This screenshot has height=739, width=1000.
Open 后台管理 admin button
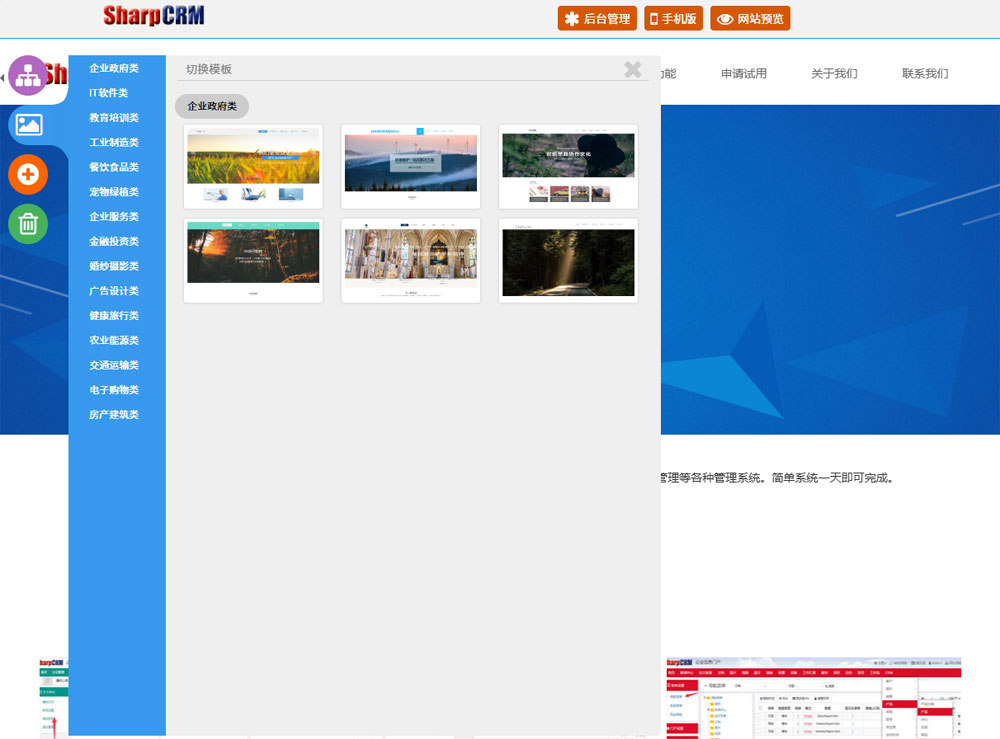pyautogui.click(x=597, y=18)
